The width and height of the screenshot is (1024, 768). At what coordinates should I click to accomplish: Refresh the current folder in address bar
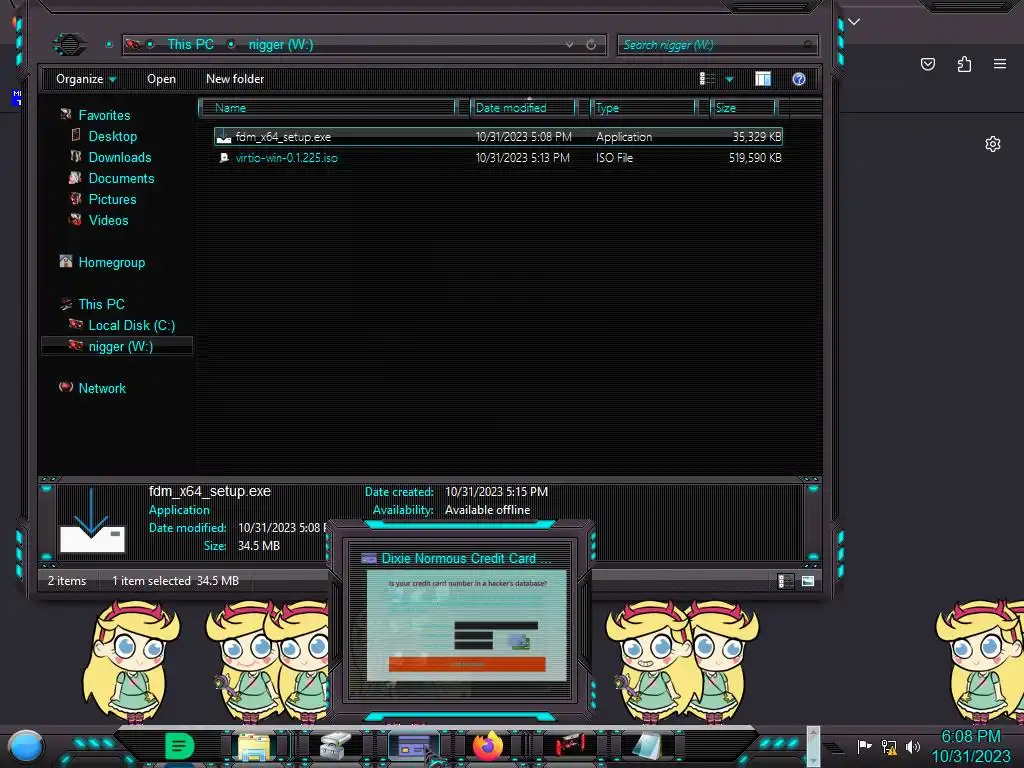[x=591, y=44]
